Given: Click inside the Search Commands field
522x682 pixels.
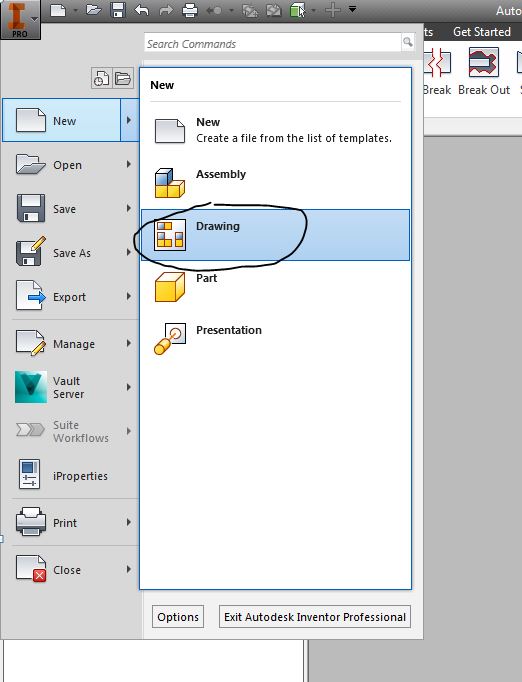Looking at the screenshot, I should (x=273, y=43).
